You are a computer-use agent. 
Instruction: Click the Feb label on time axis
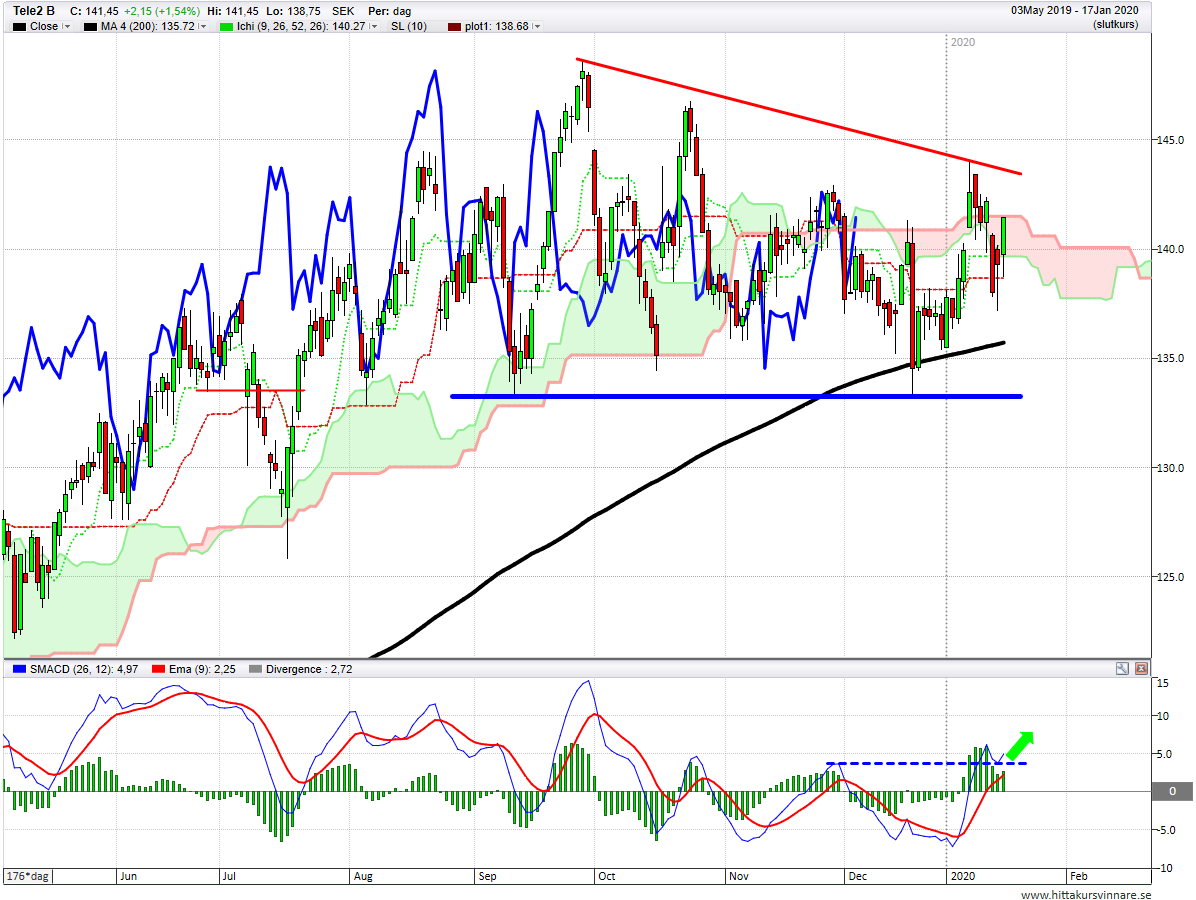point(1079,876)
